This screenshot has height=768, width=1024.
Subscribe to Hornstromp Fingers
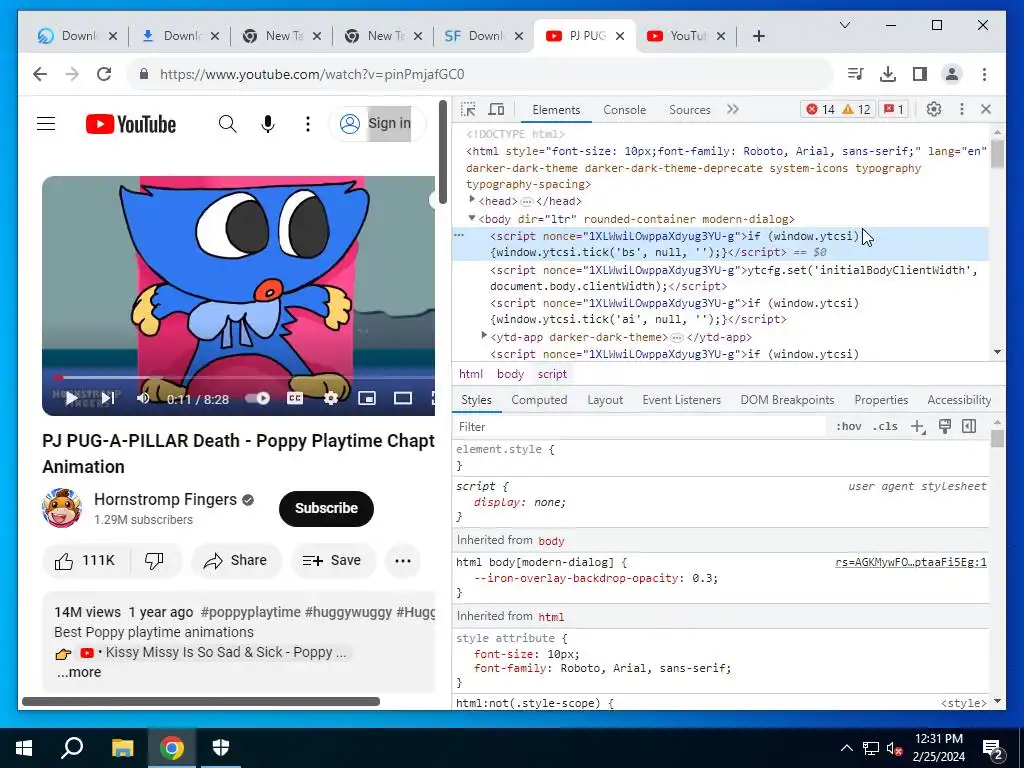326,508
